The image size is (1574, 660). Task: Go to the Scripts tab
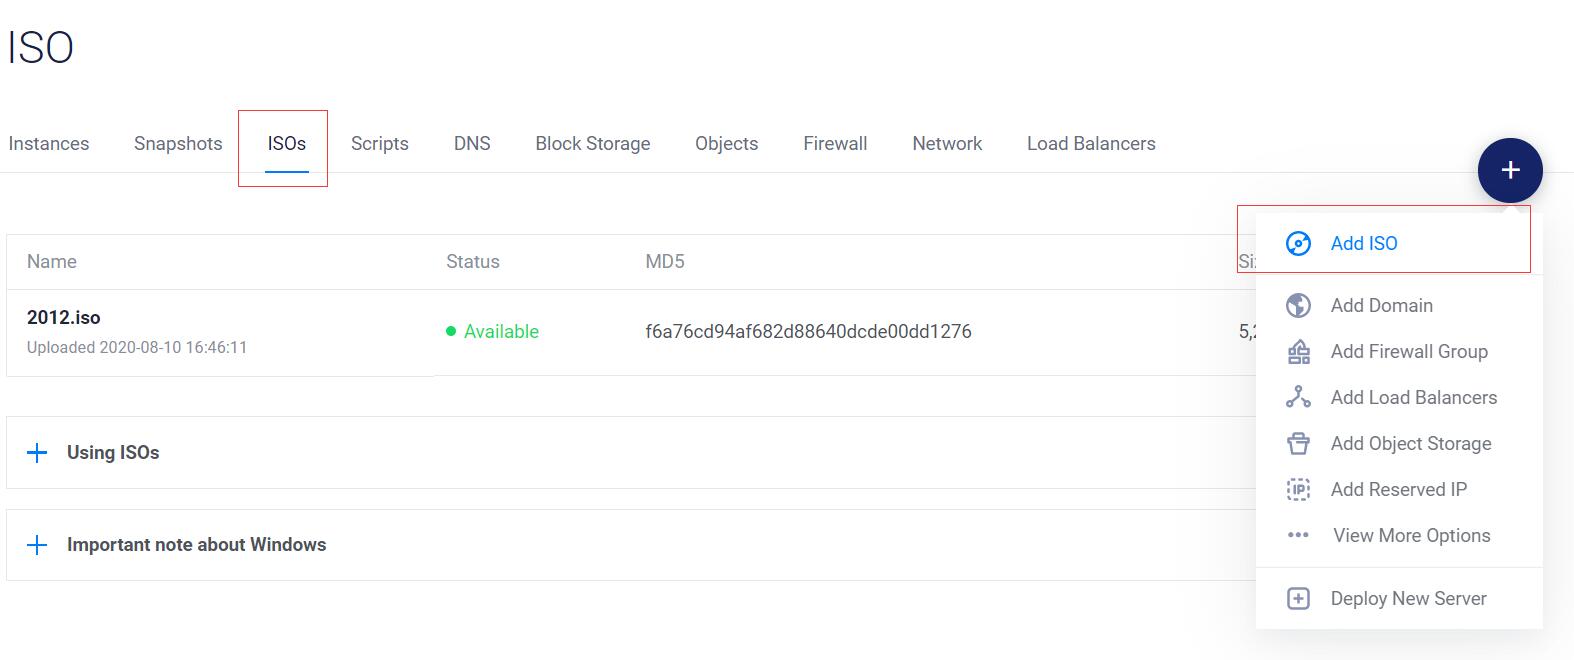(x=380, y=143)
